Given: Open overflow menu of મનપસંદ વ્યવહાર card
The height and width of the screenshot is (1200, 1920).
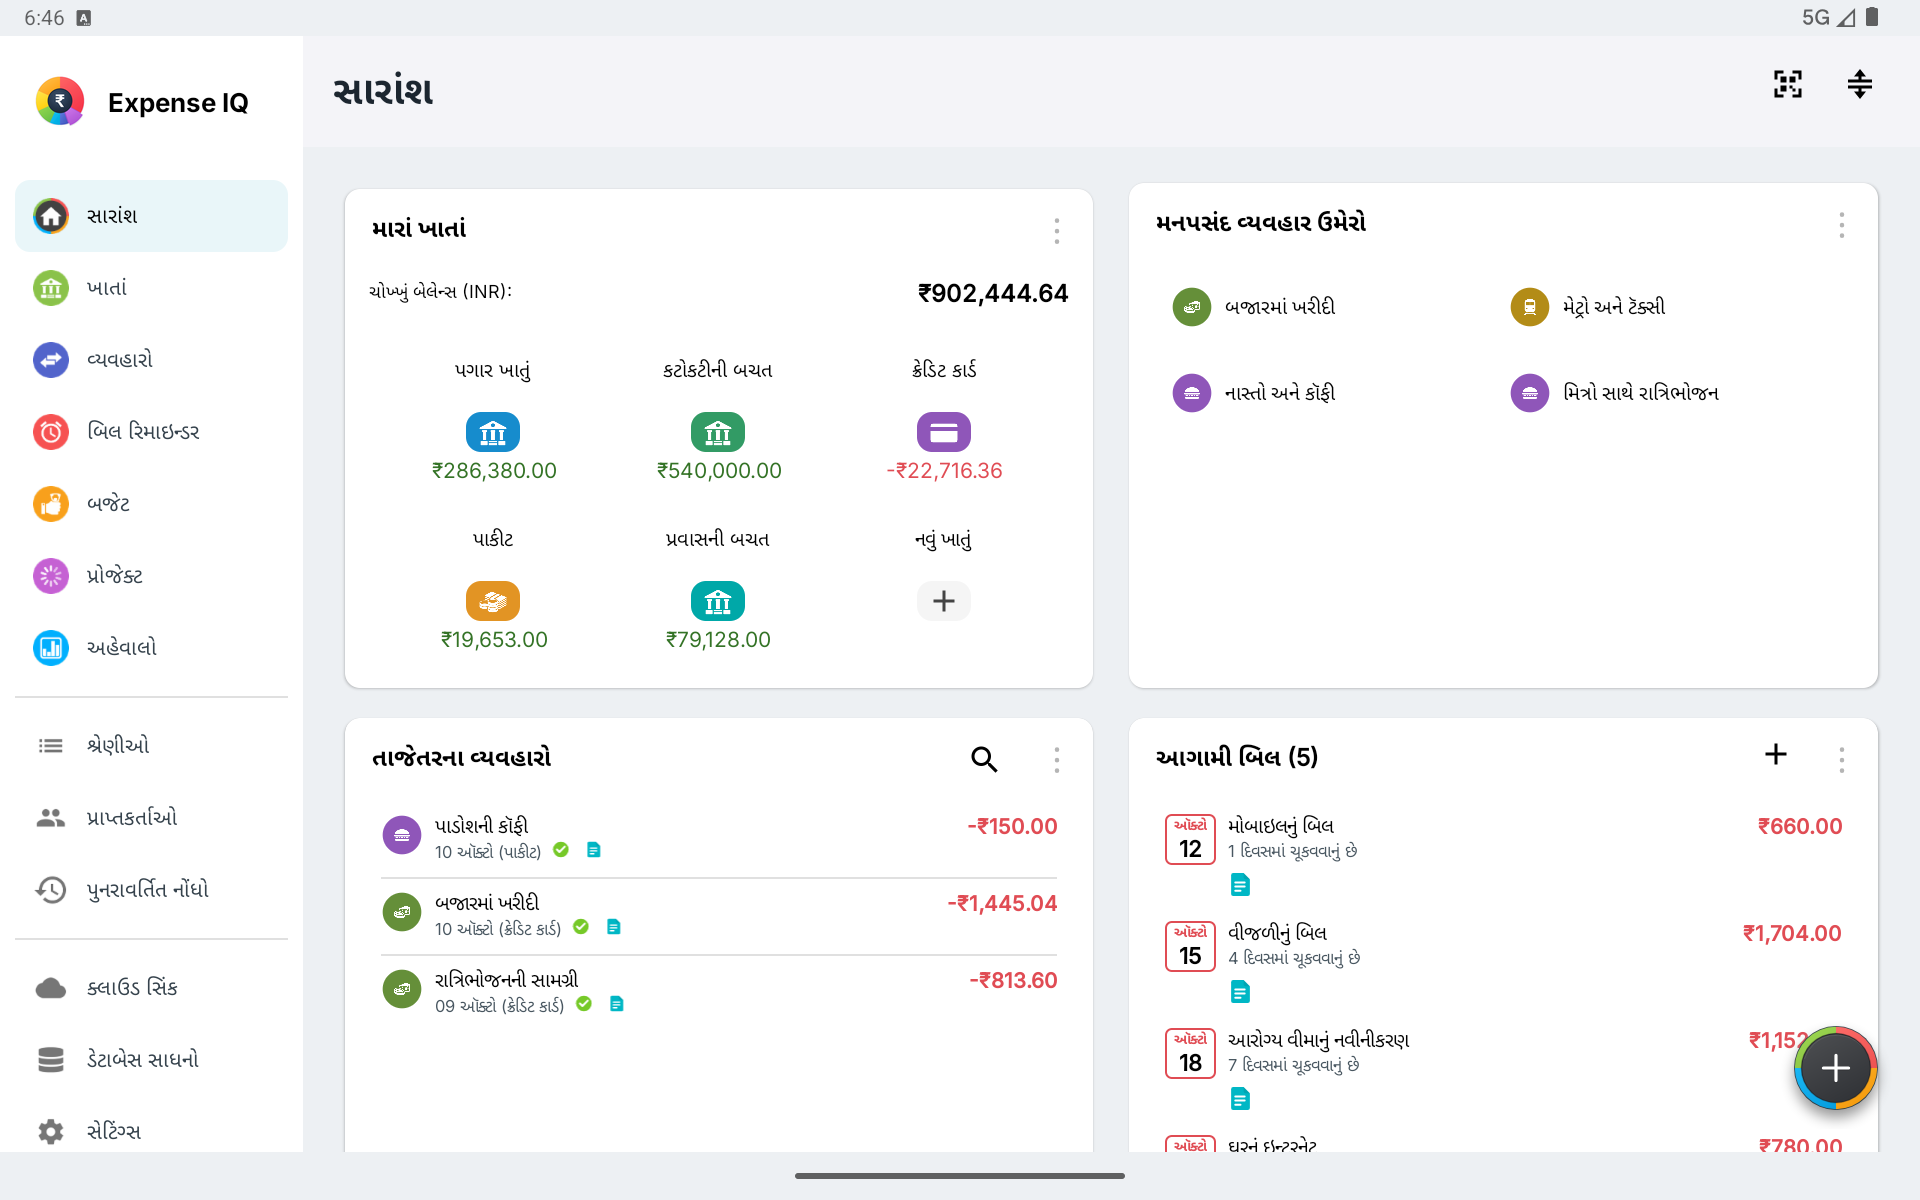Looking at the screenshot, I should 1841,225.
